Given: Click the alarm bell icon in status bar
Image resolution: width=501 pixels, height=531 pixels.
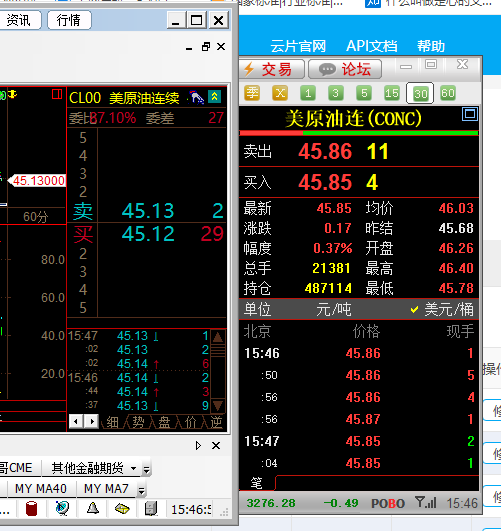Looking at the screenshot, I should [92, 508].
